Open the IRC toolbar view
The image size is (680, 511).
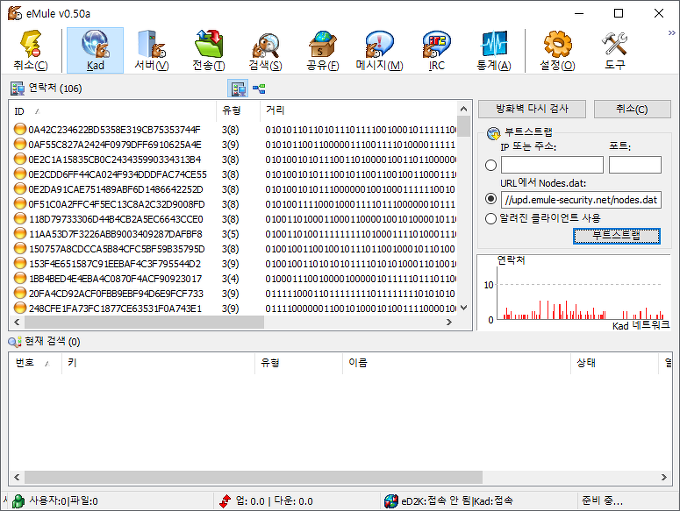pos(437,50)
